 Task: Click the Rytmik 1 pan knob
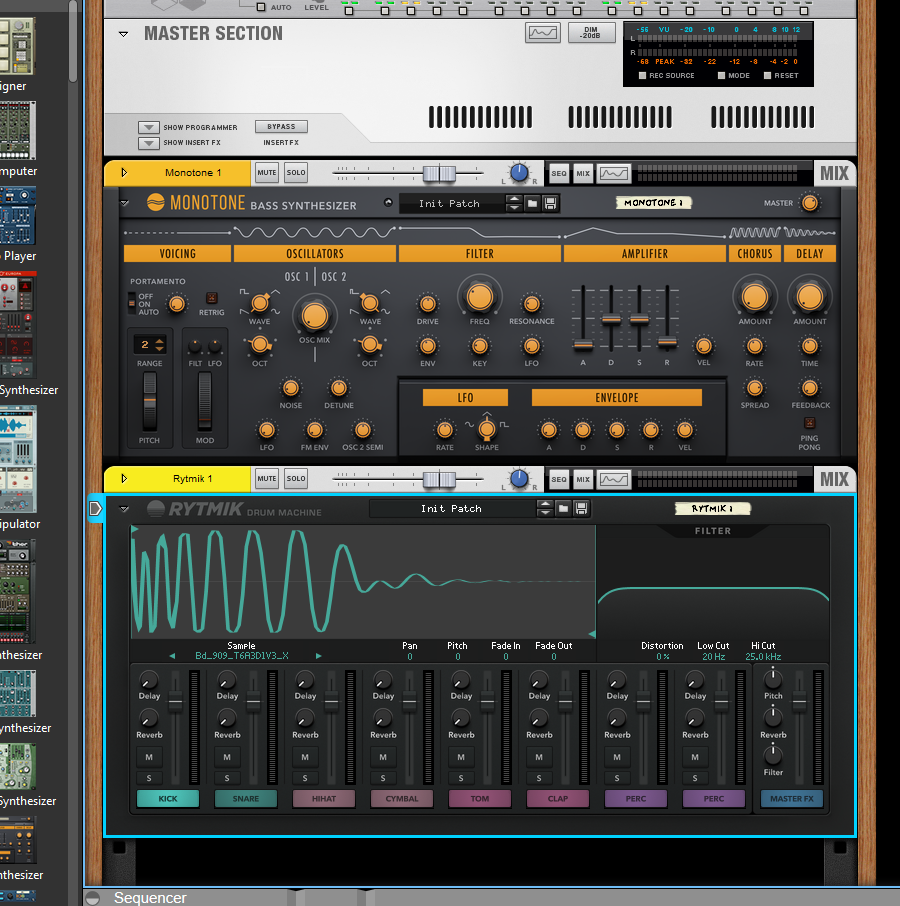[x=519, y=479]
